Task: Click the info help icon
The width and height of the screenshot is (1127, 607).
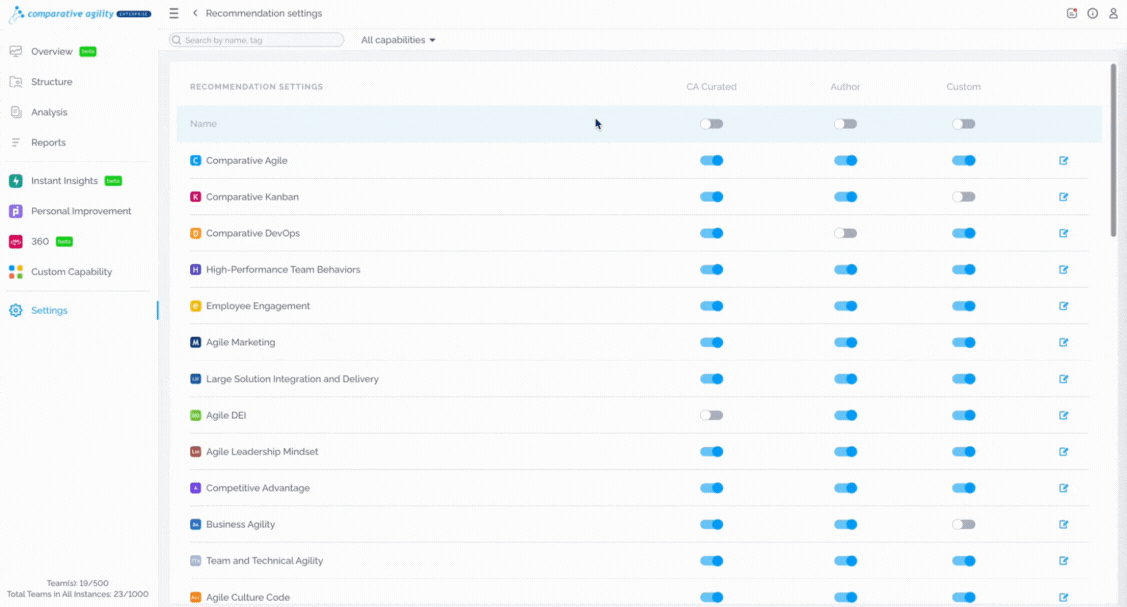Action: point(1092,14)
